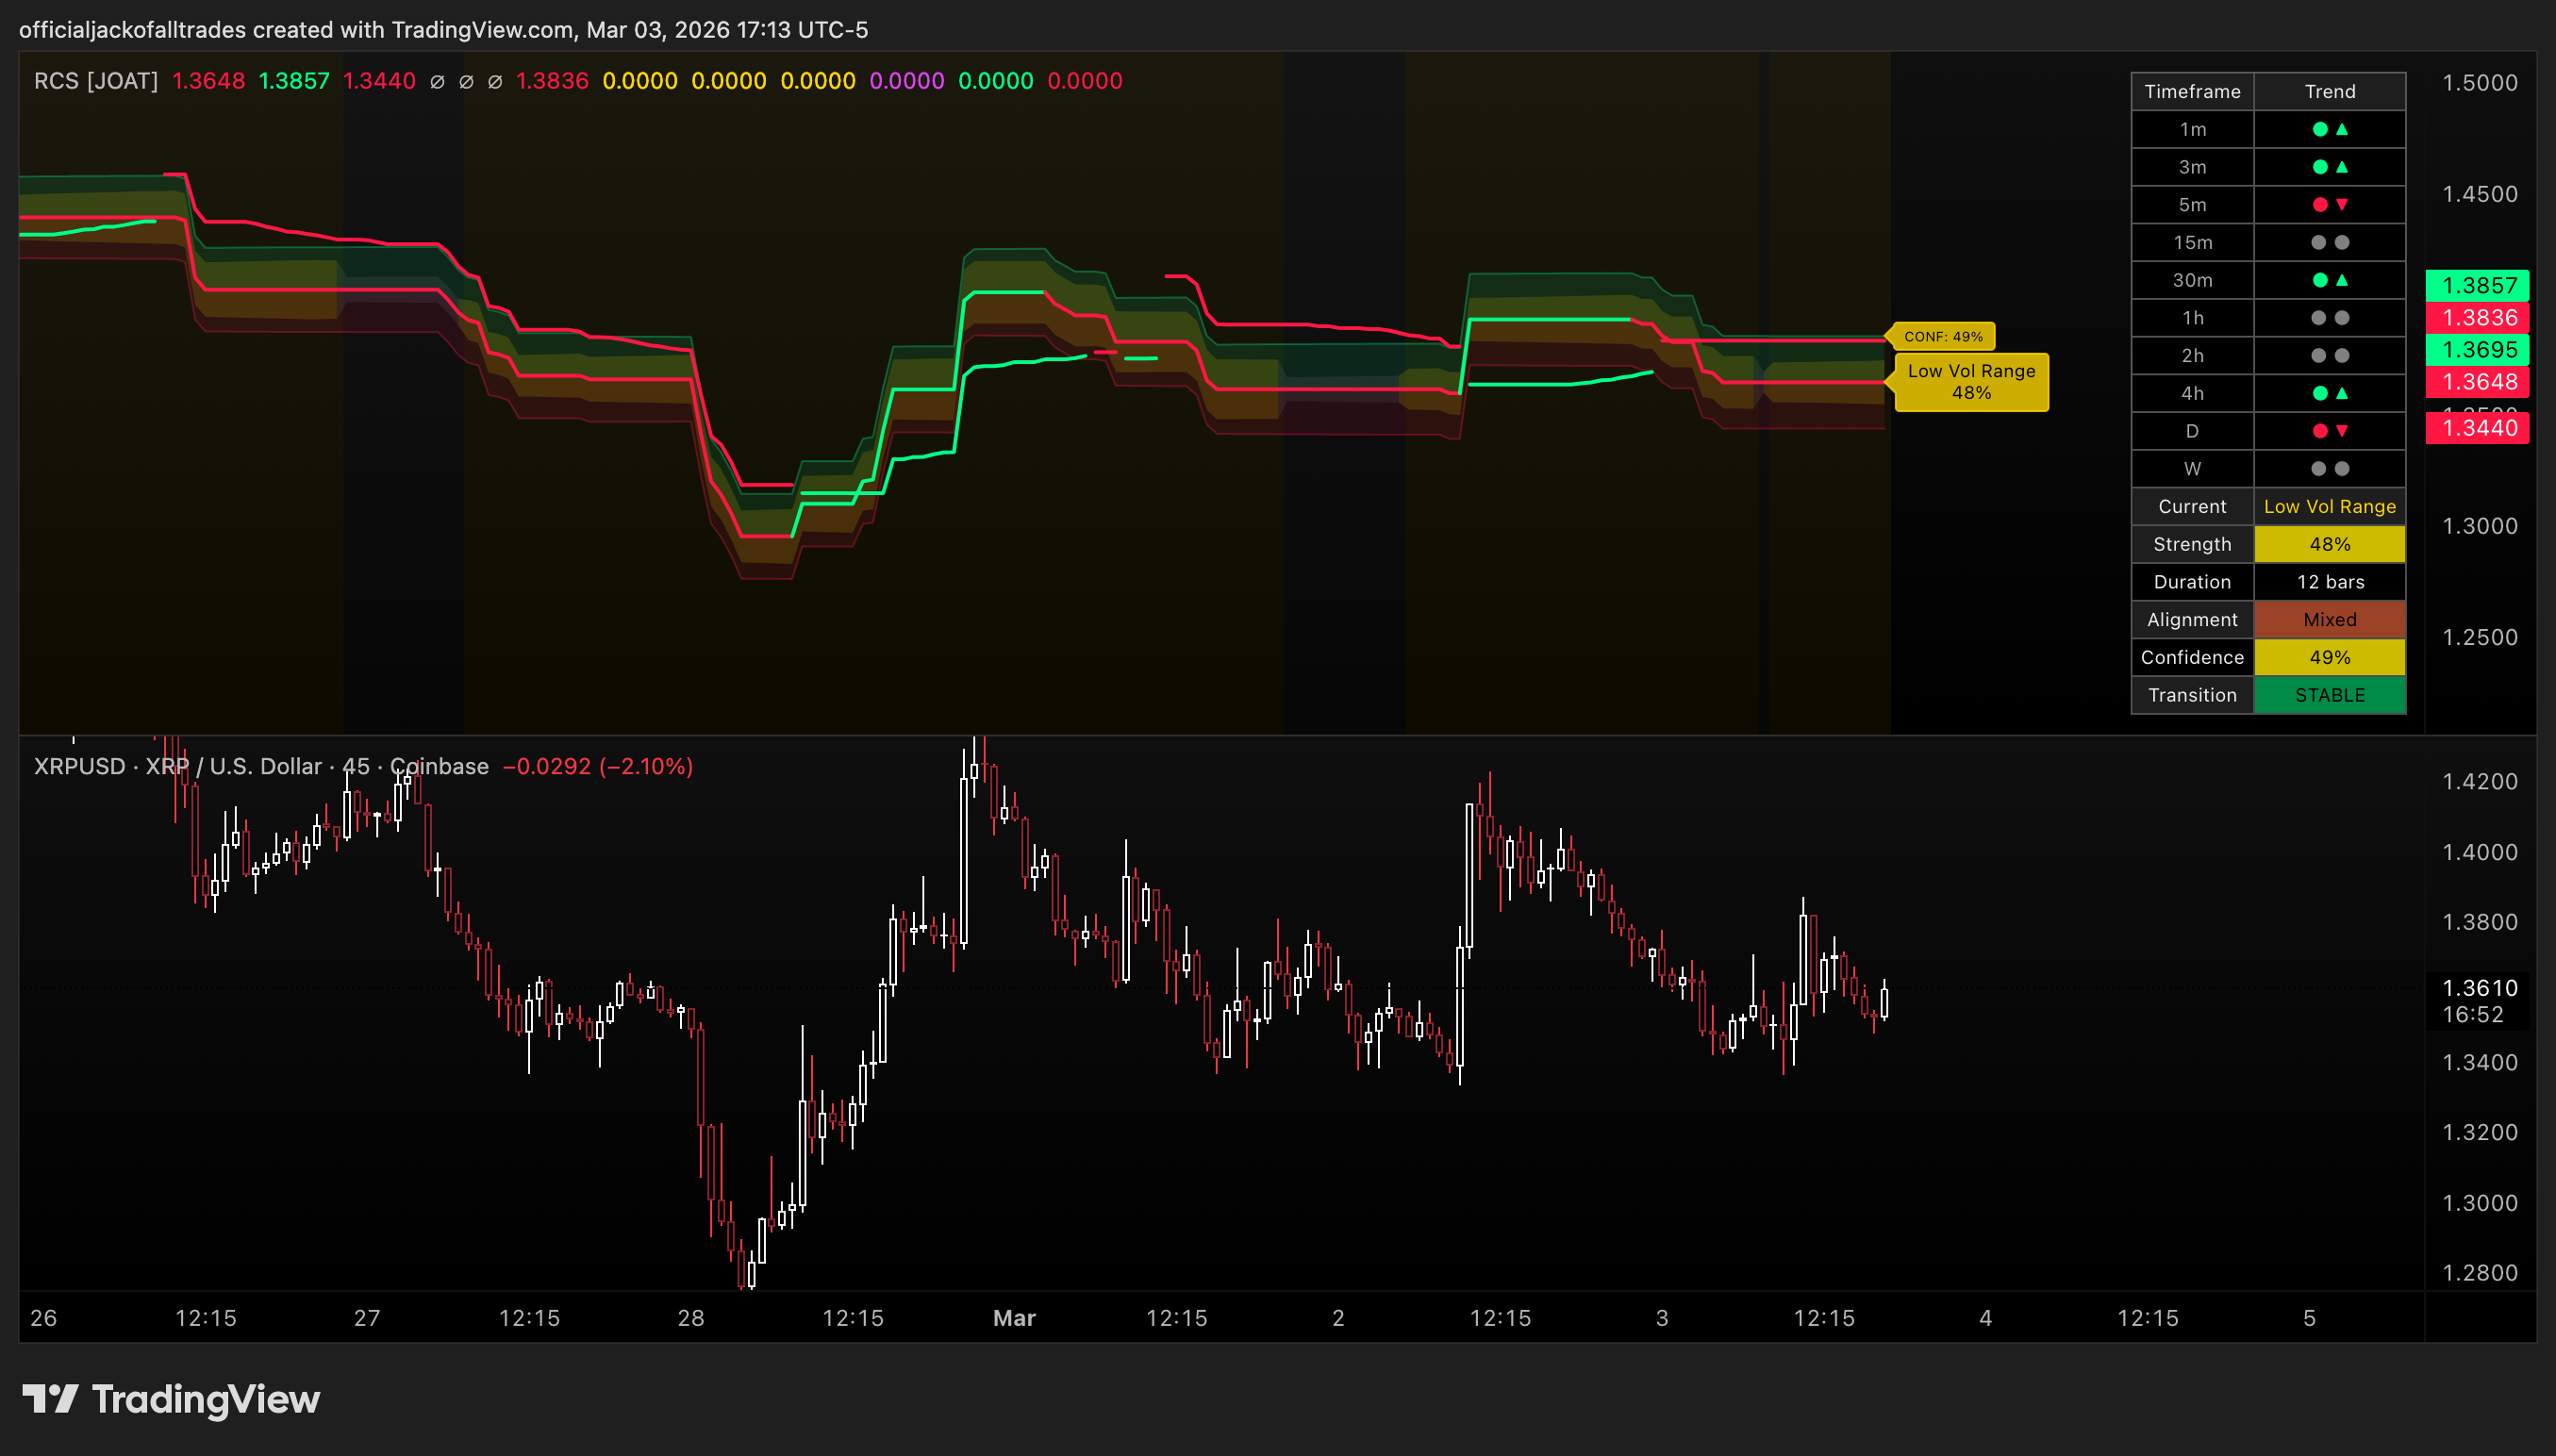Click the header caption with TradingView.com

(x=443, y=30)
